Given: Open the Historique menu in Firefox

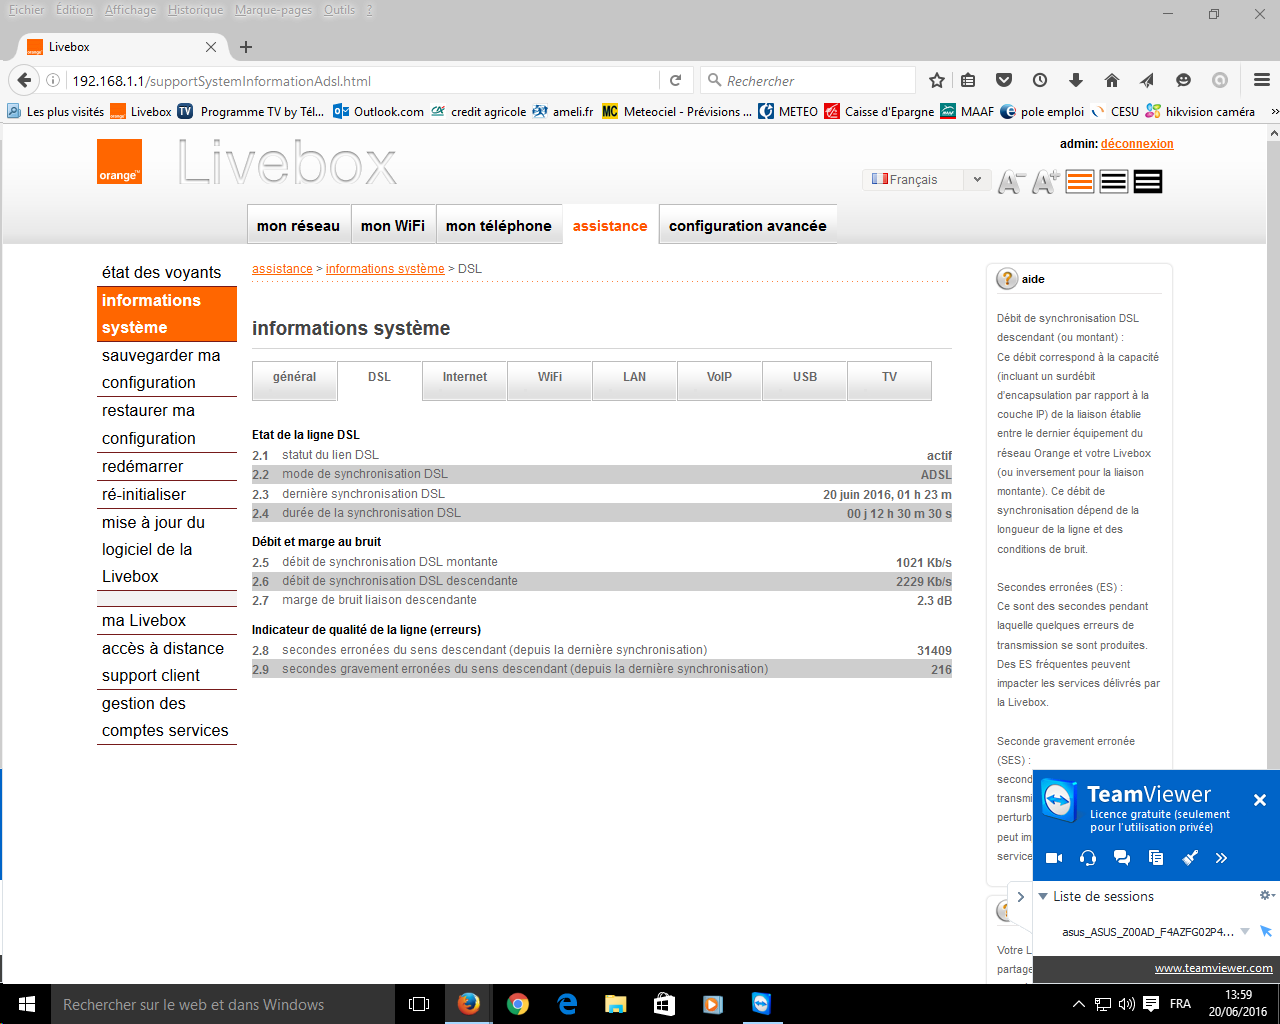Looking at the screenshot, I should [195, 10].
